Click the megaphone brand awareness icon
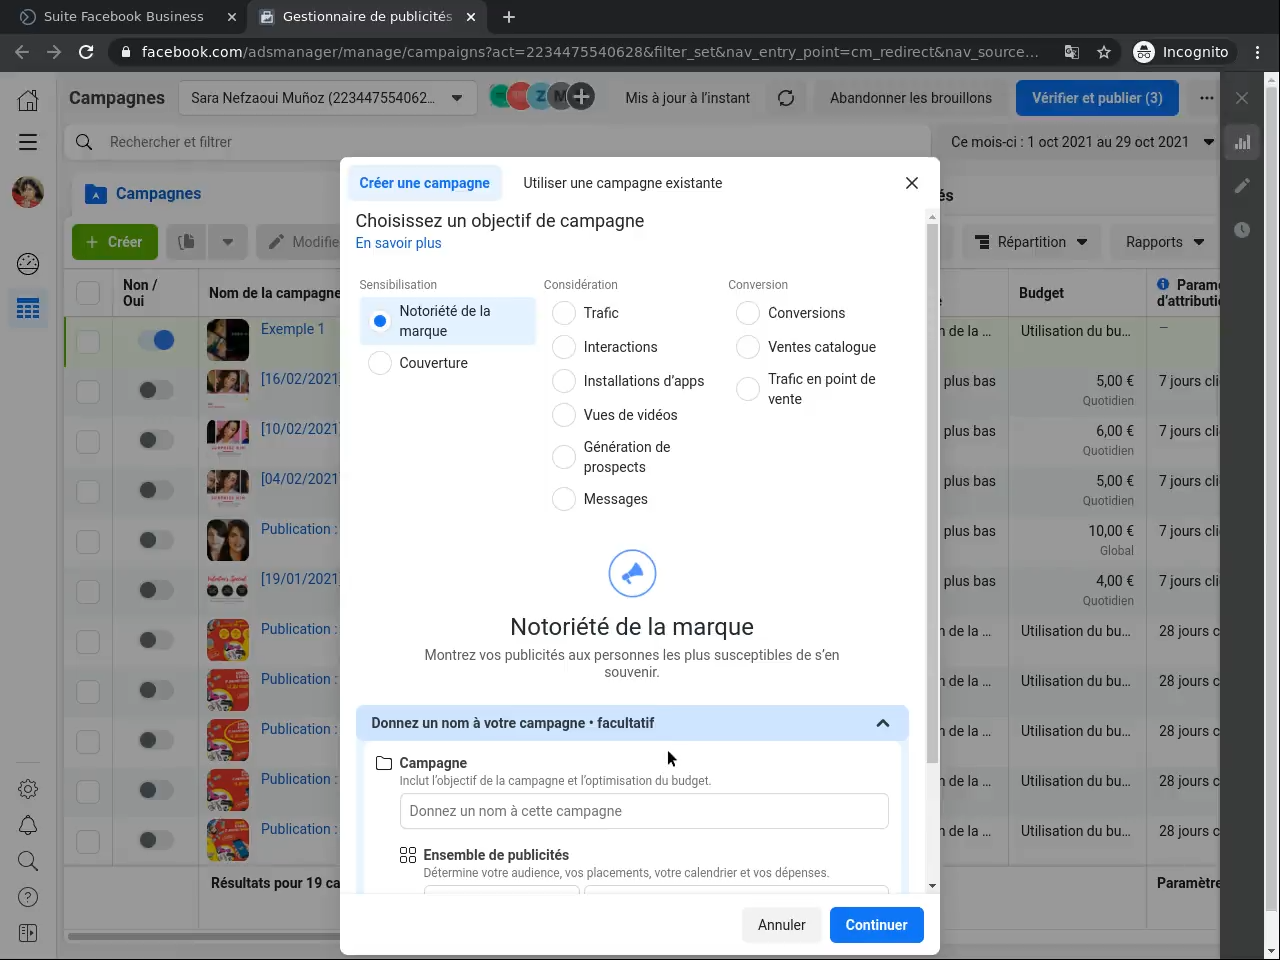This screenshot has width=1280, height=960. point(632,574)
